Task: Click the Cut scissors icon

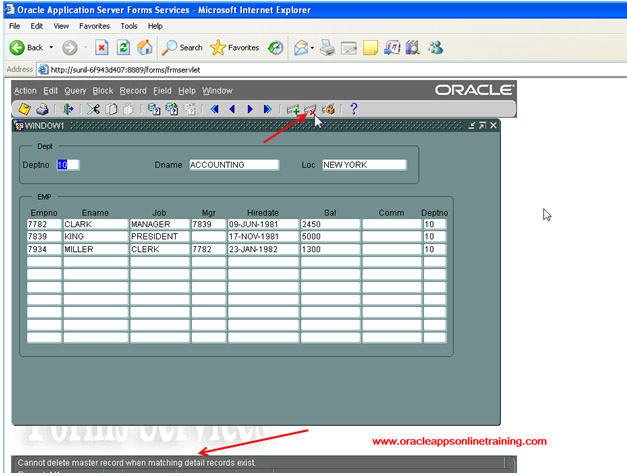Action: click(93, 109)
